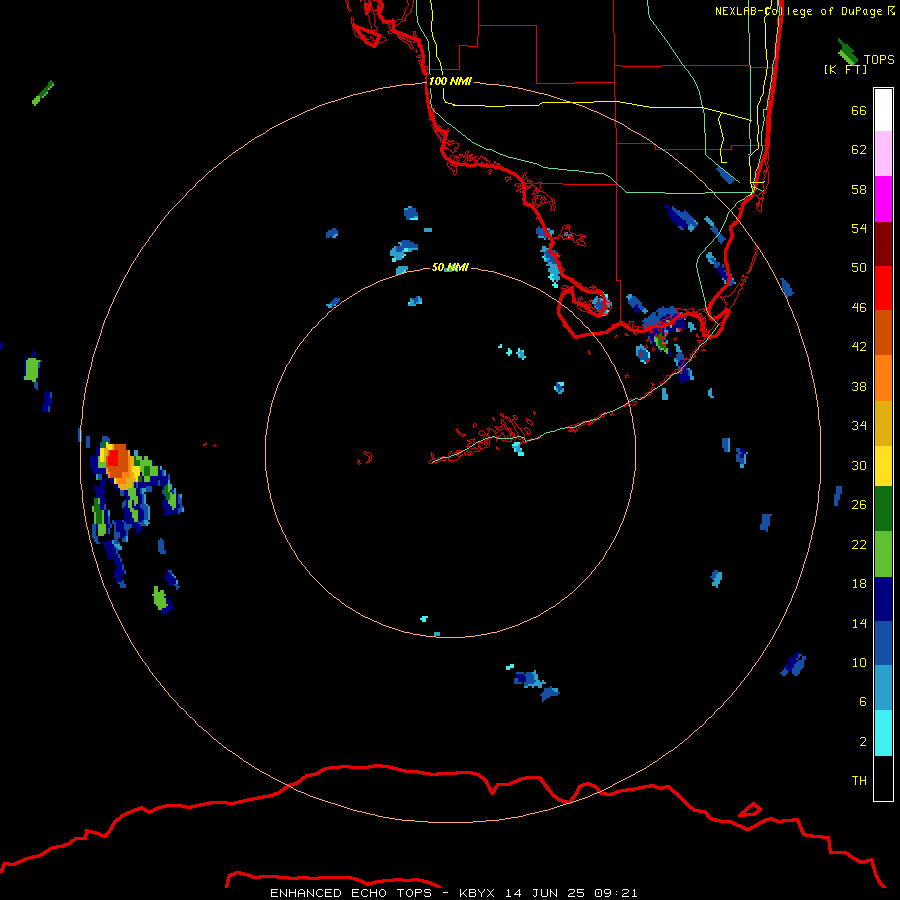Screen dimensions: 900x900
Task: Click the gold legend segment beside 34
Action: click(883, 424)
